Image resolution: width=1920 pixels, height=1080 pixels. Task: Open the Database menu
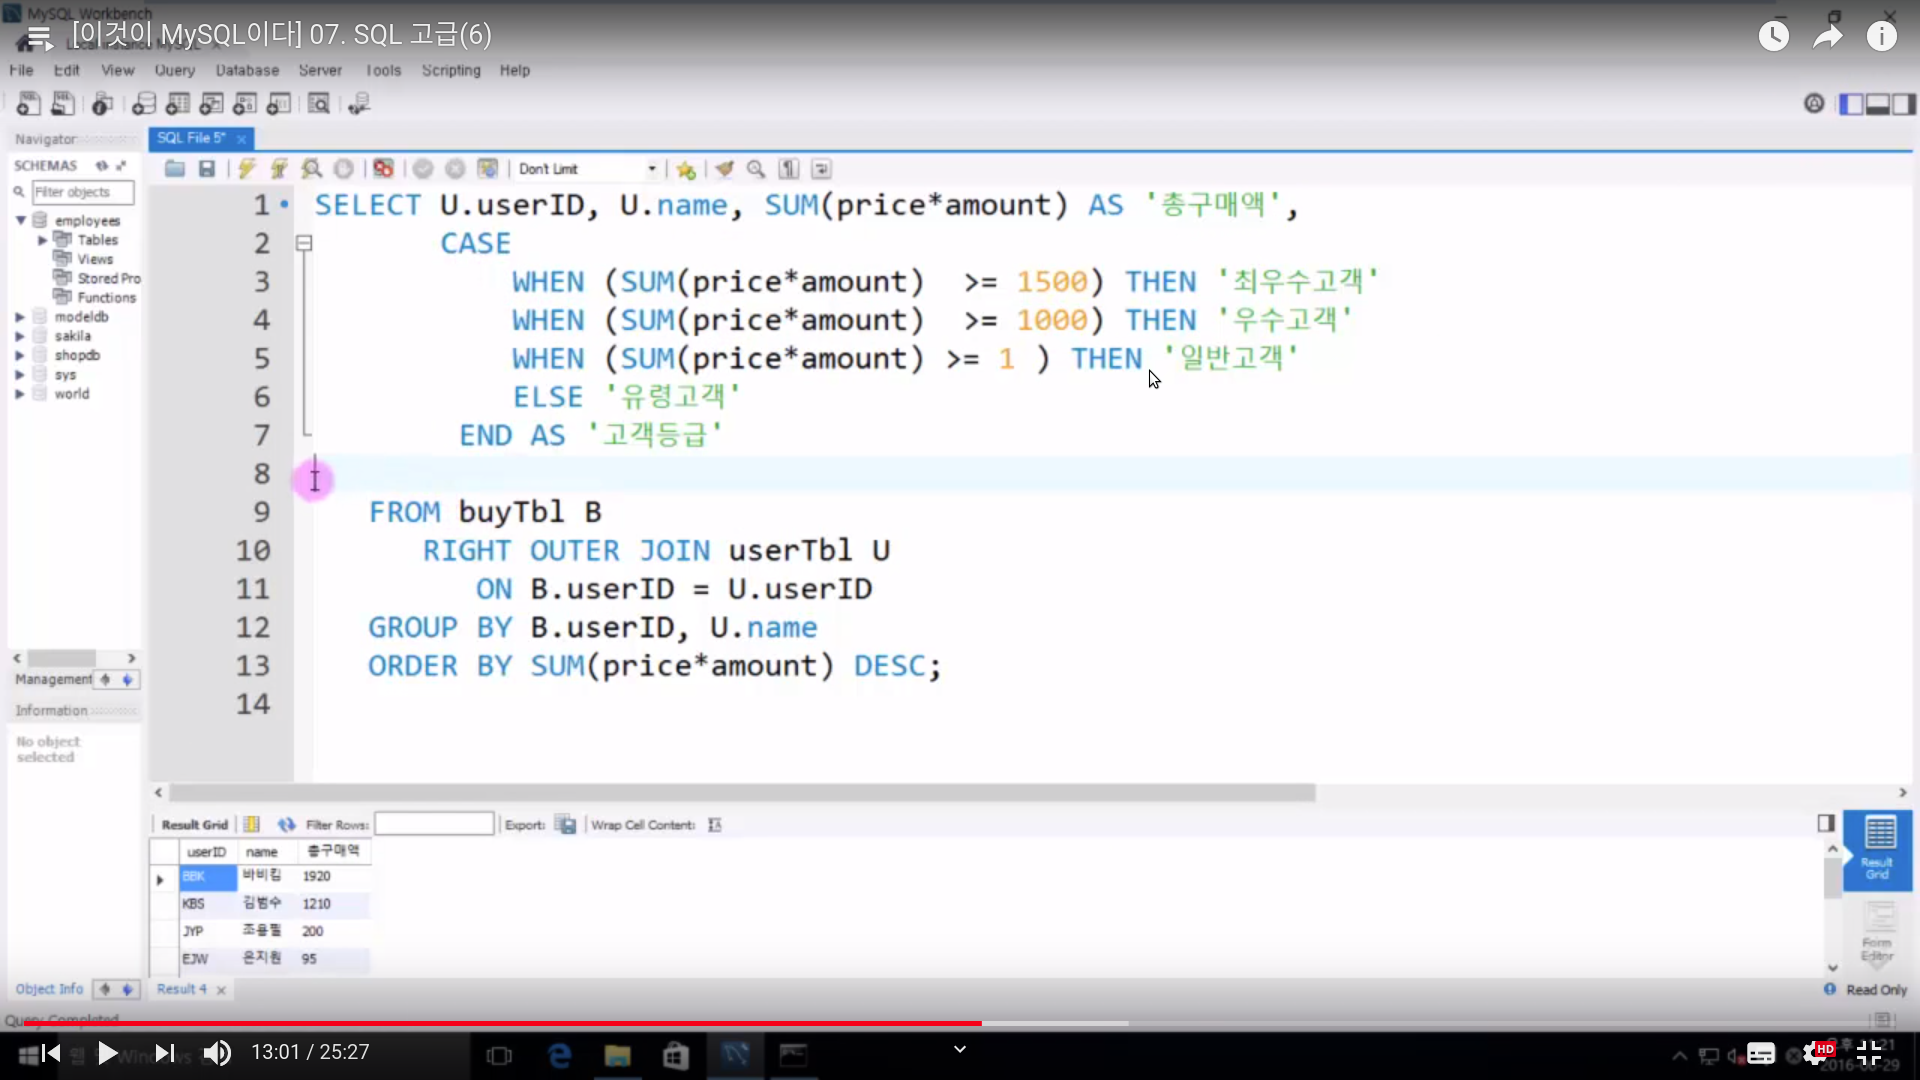pos(247,70)
